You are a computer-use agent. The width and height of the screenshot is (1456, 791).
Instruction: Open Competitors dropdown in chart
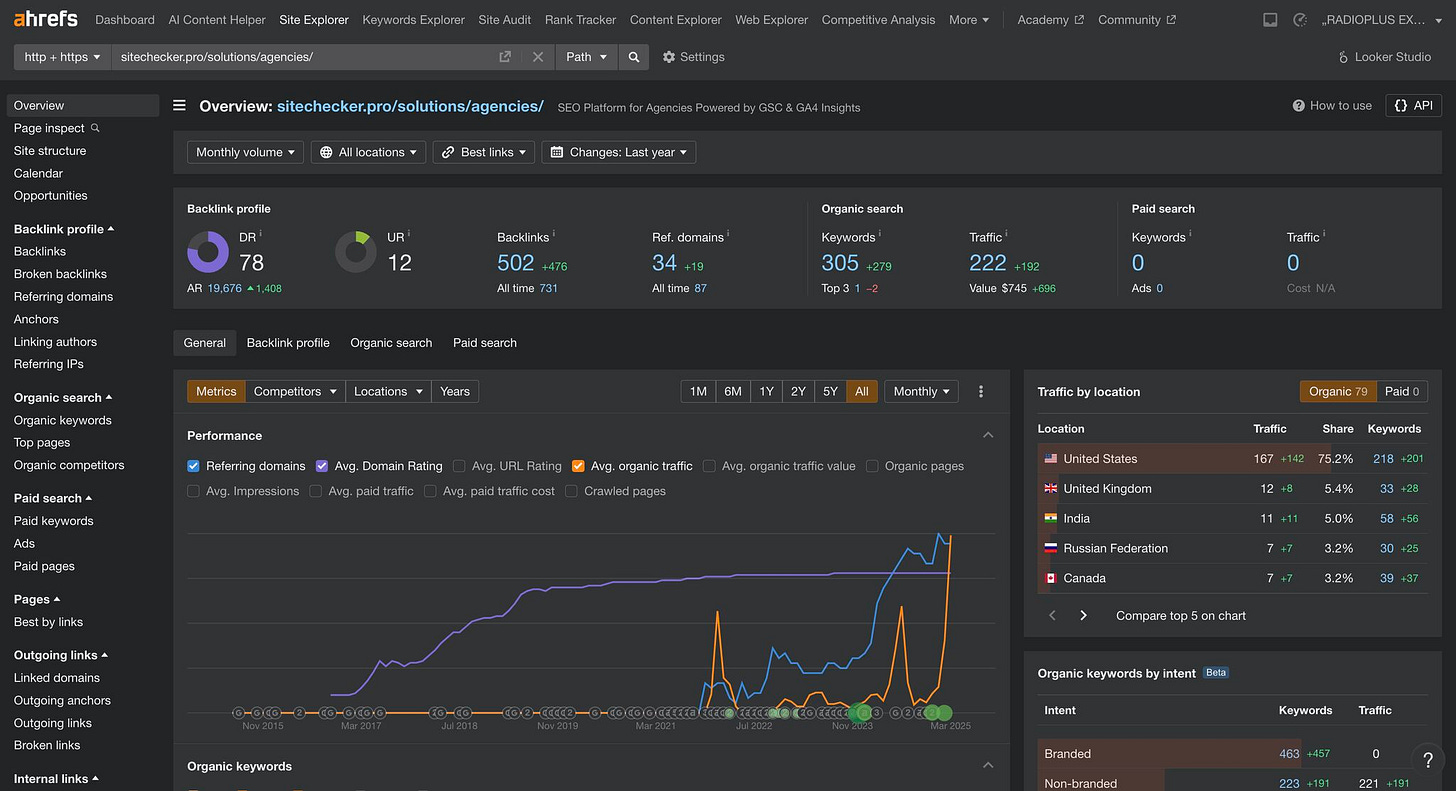295,391
